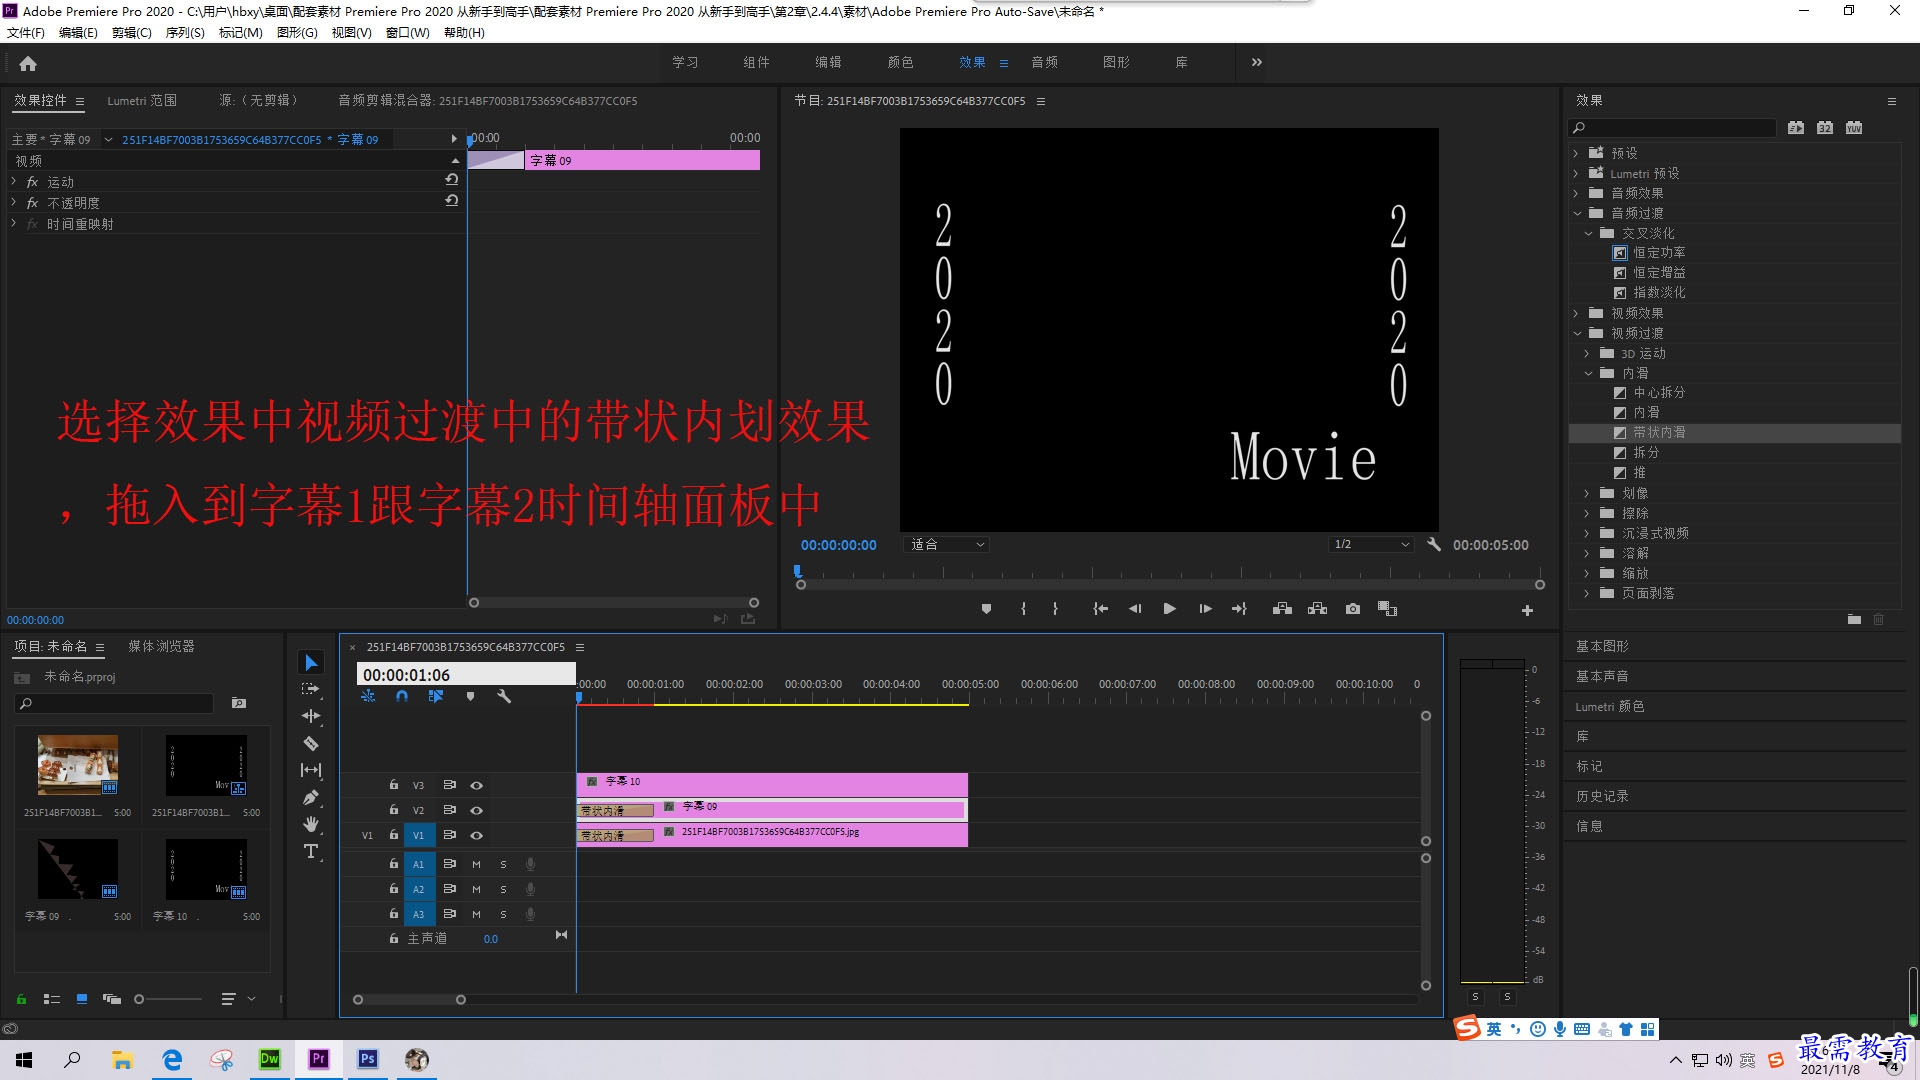
Task: Expand the Dissolve (溶解) transitions folder
Action: (x=1587, y=553)
